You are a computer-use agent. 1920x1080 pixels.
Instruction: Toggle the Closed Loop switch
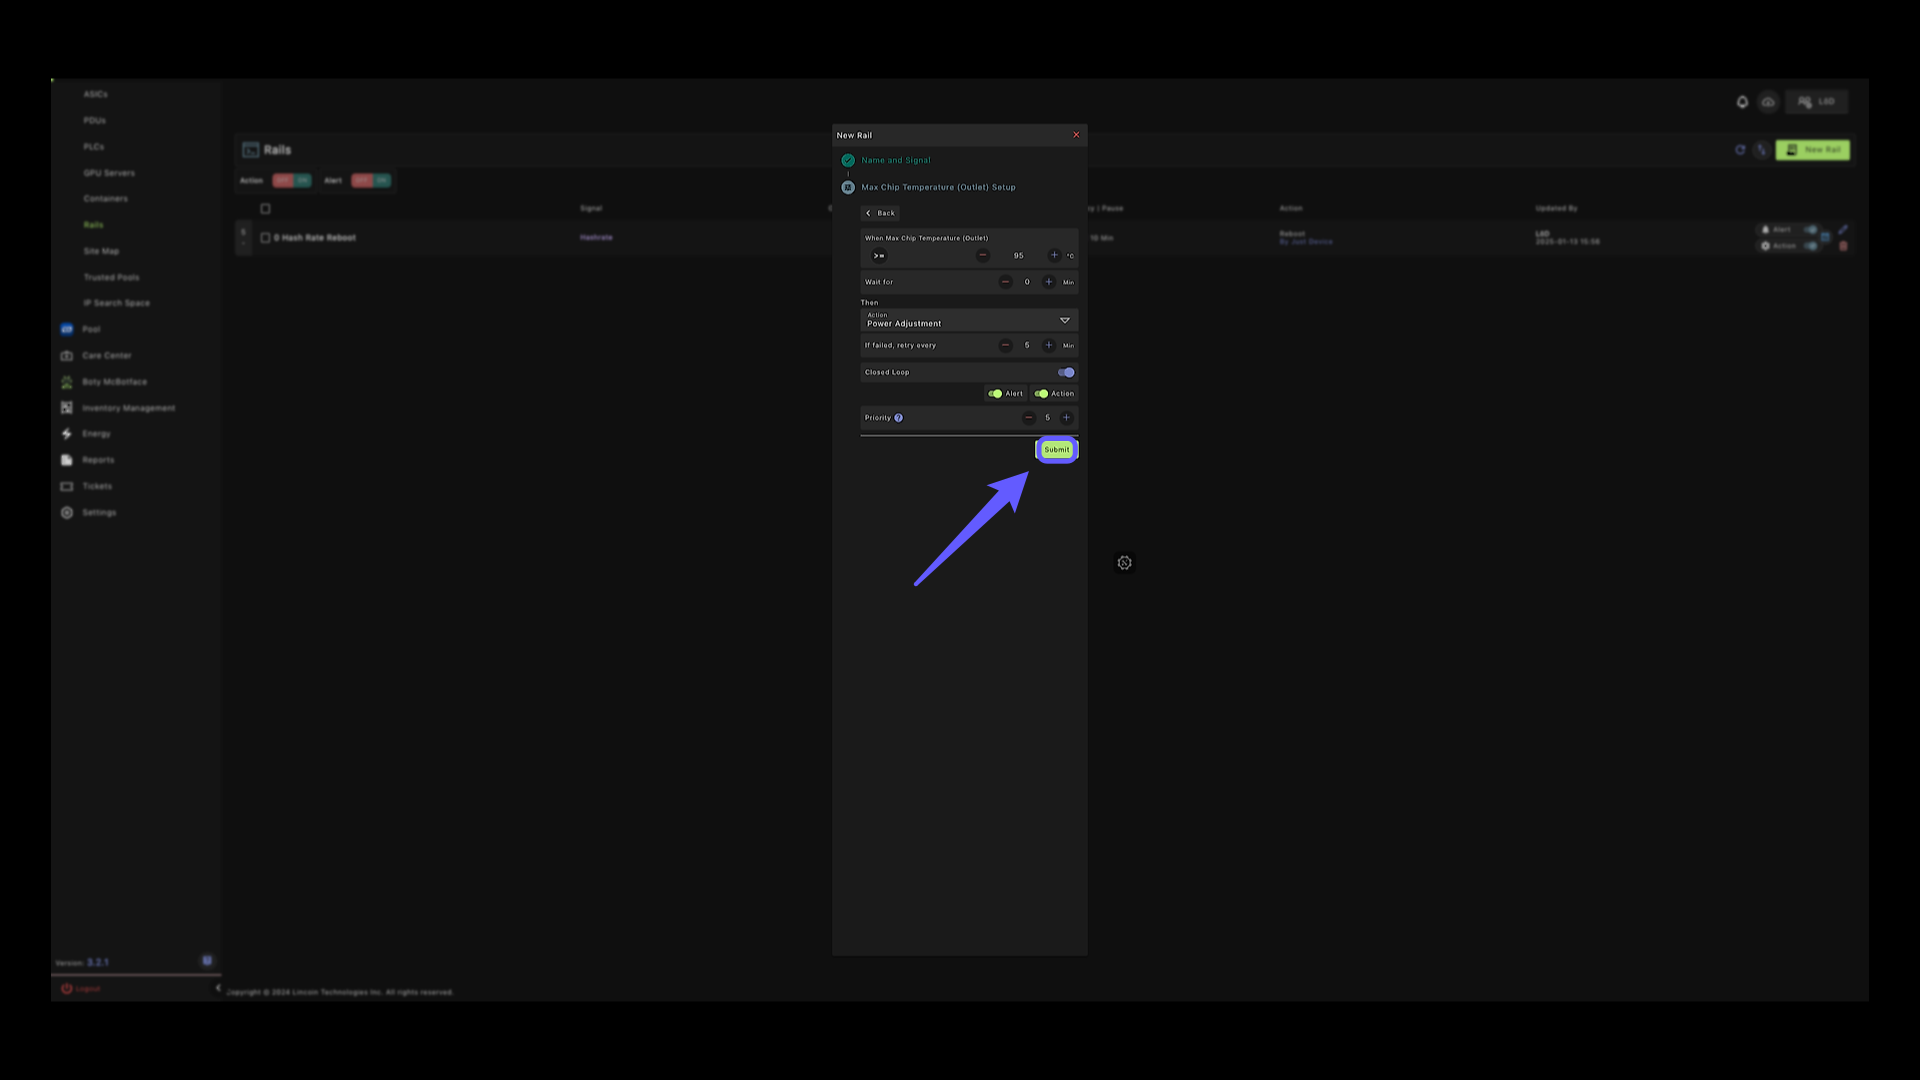point(1066,372)
